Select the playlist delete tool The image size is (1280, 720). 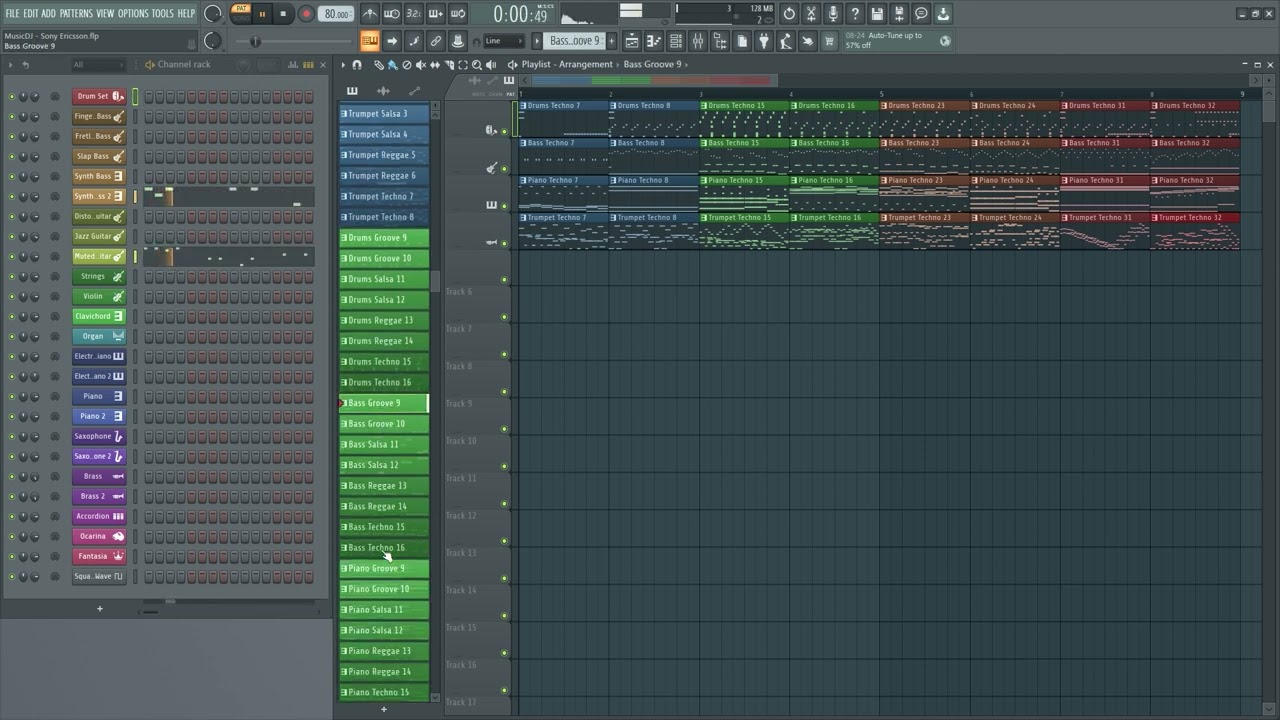pyautogui.click(x=407, y=64)
